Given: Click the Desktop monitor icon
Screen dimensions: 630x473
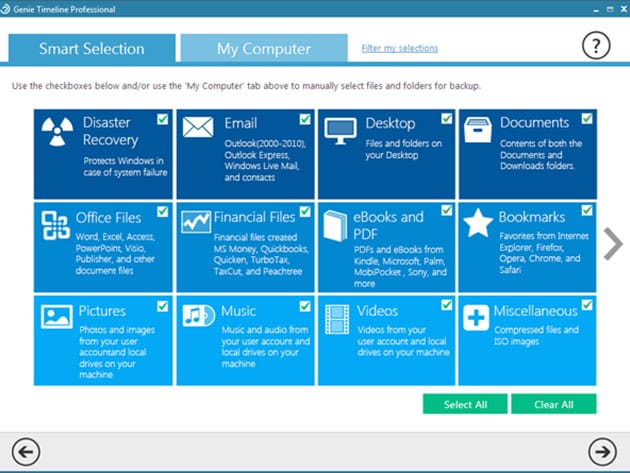Looking at the screenshot, I should tap(341, 128).
